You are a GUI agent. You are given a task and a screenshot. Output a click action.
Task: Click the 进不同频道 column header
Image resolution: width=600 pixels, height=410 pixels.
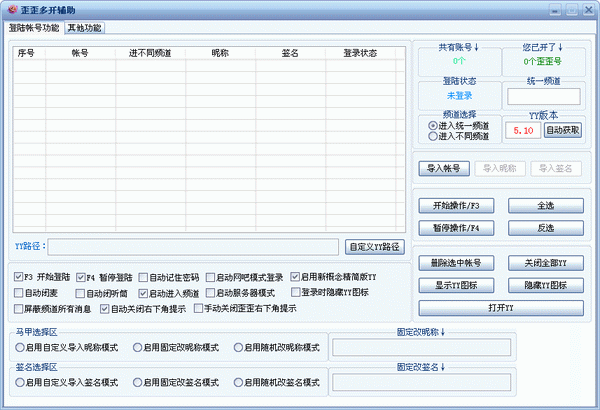(x=150, y=53)
